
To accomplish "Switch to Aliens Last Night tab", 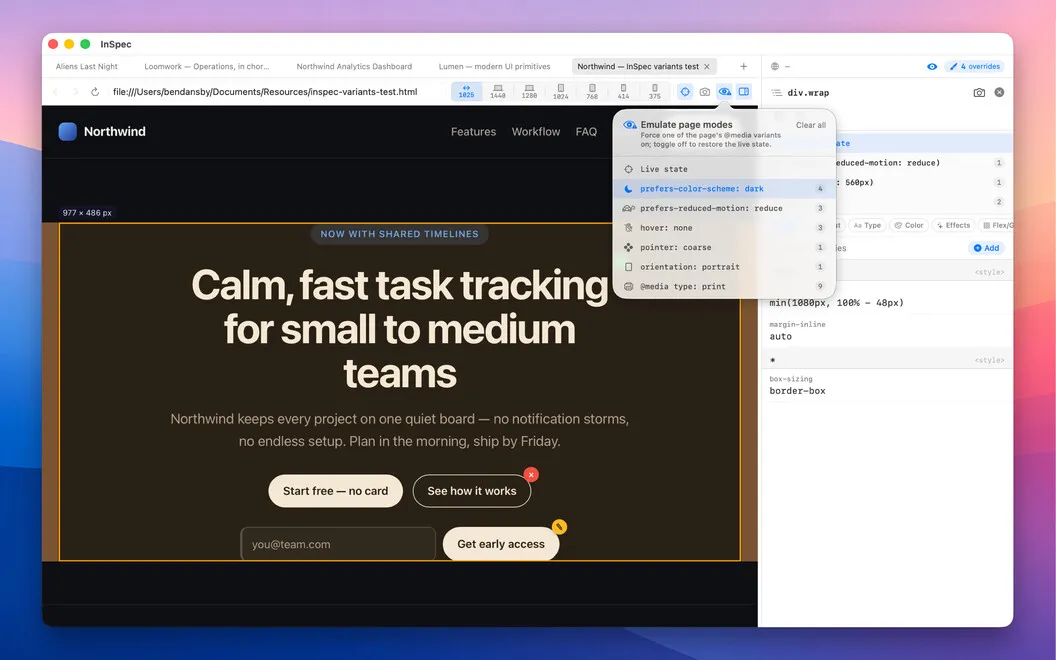I will tap(87, 67).
